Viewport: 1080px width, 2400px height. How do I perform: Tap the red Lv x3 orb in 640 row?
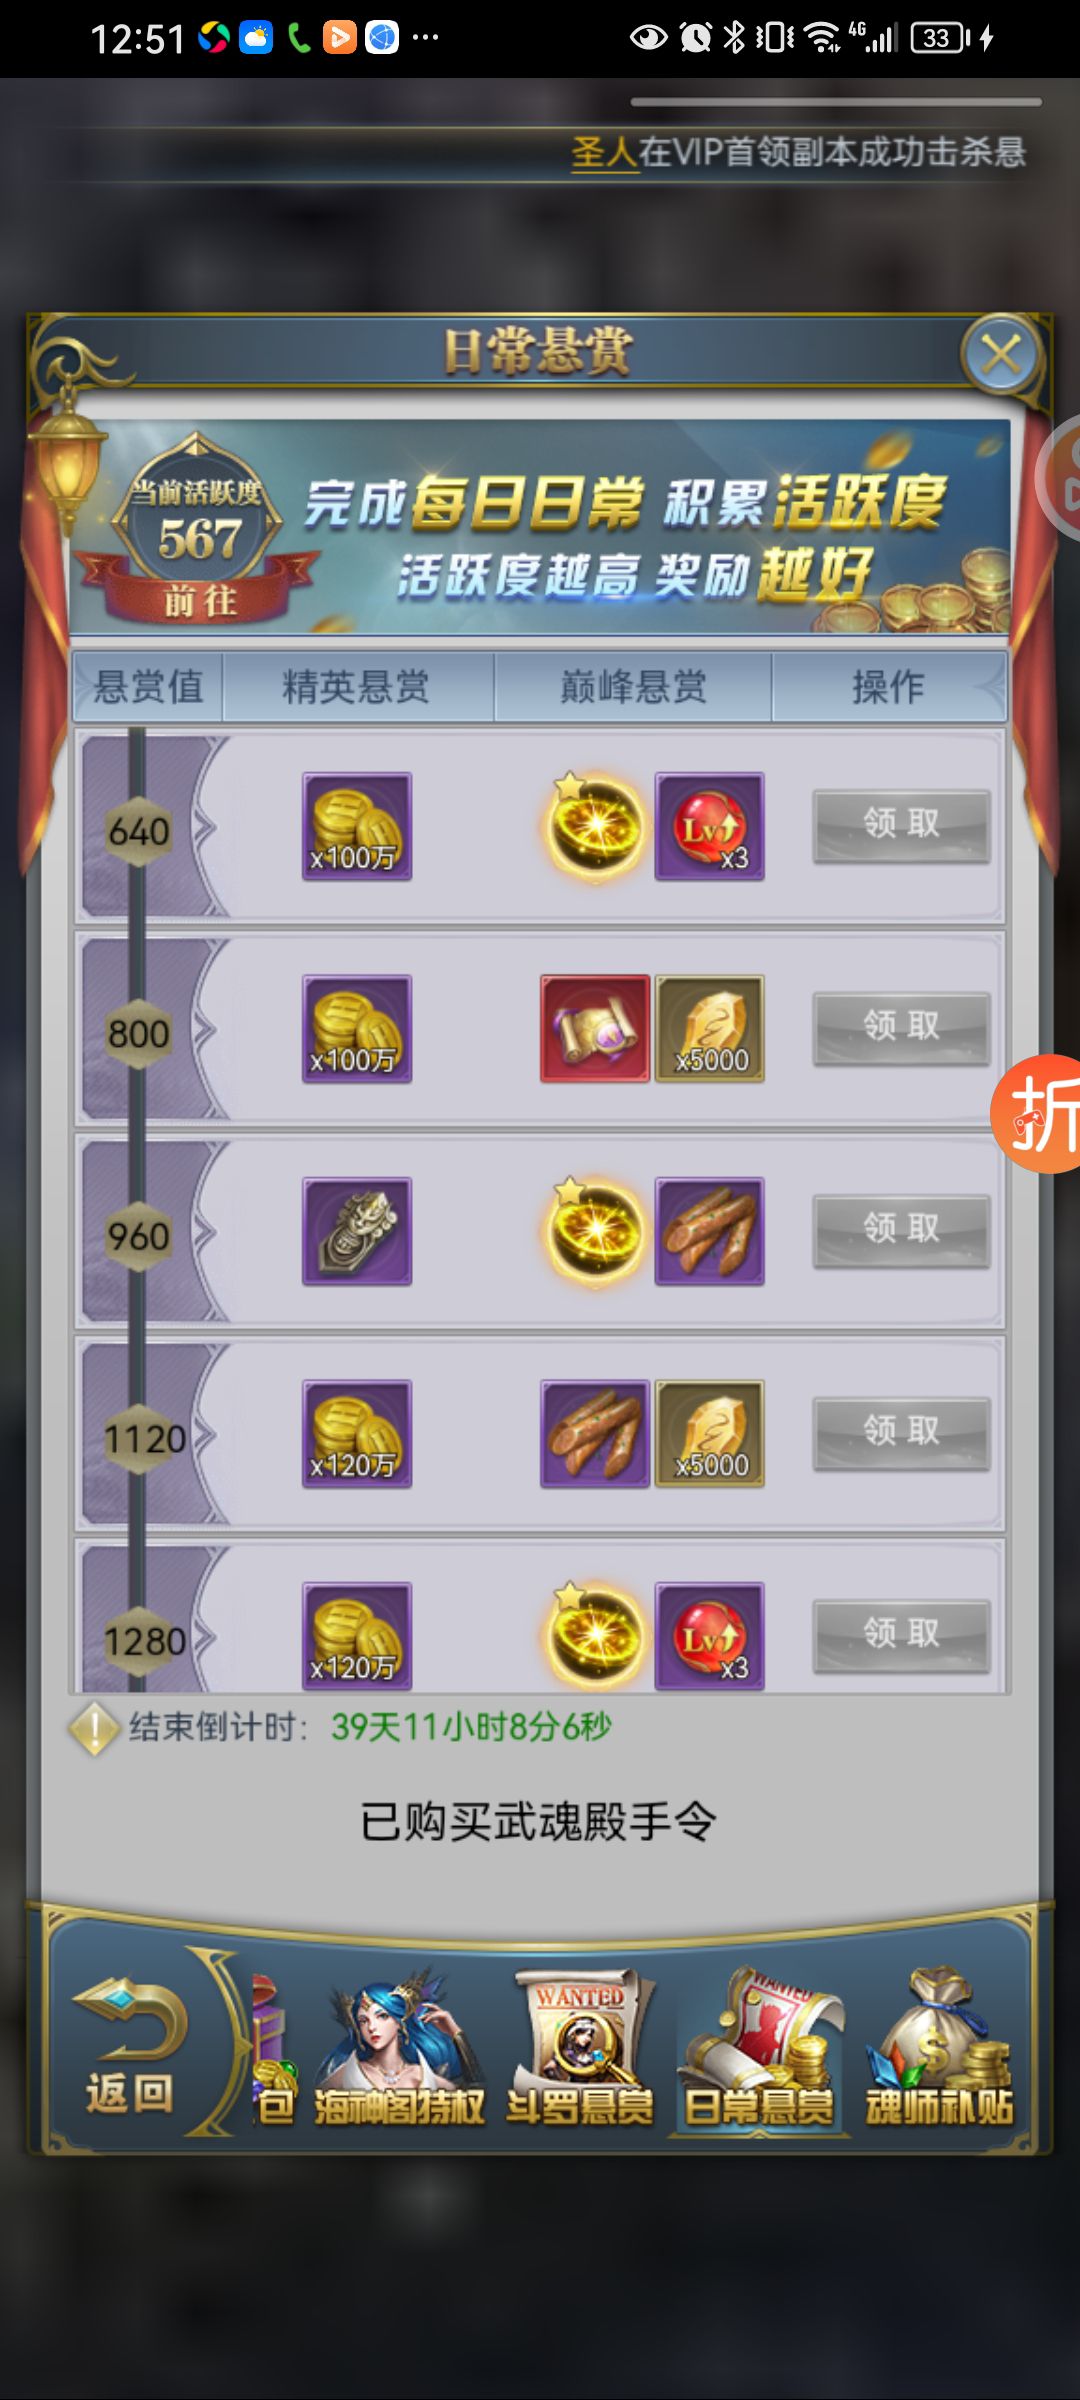pos(710,826)
